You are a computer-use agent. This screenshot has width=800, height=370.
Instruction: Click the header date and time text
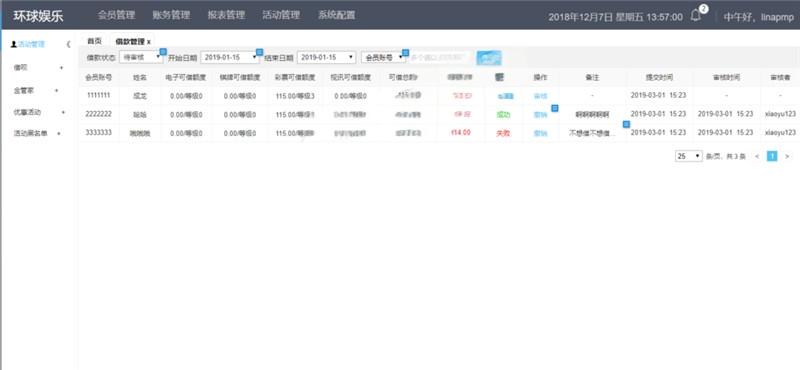(x=615, y=17)
